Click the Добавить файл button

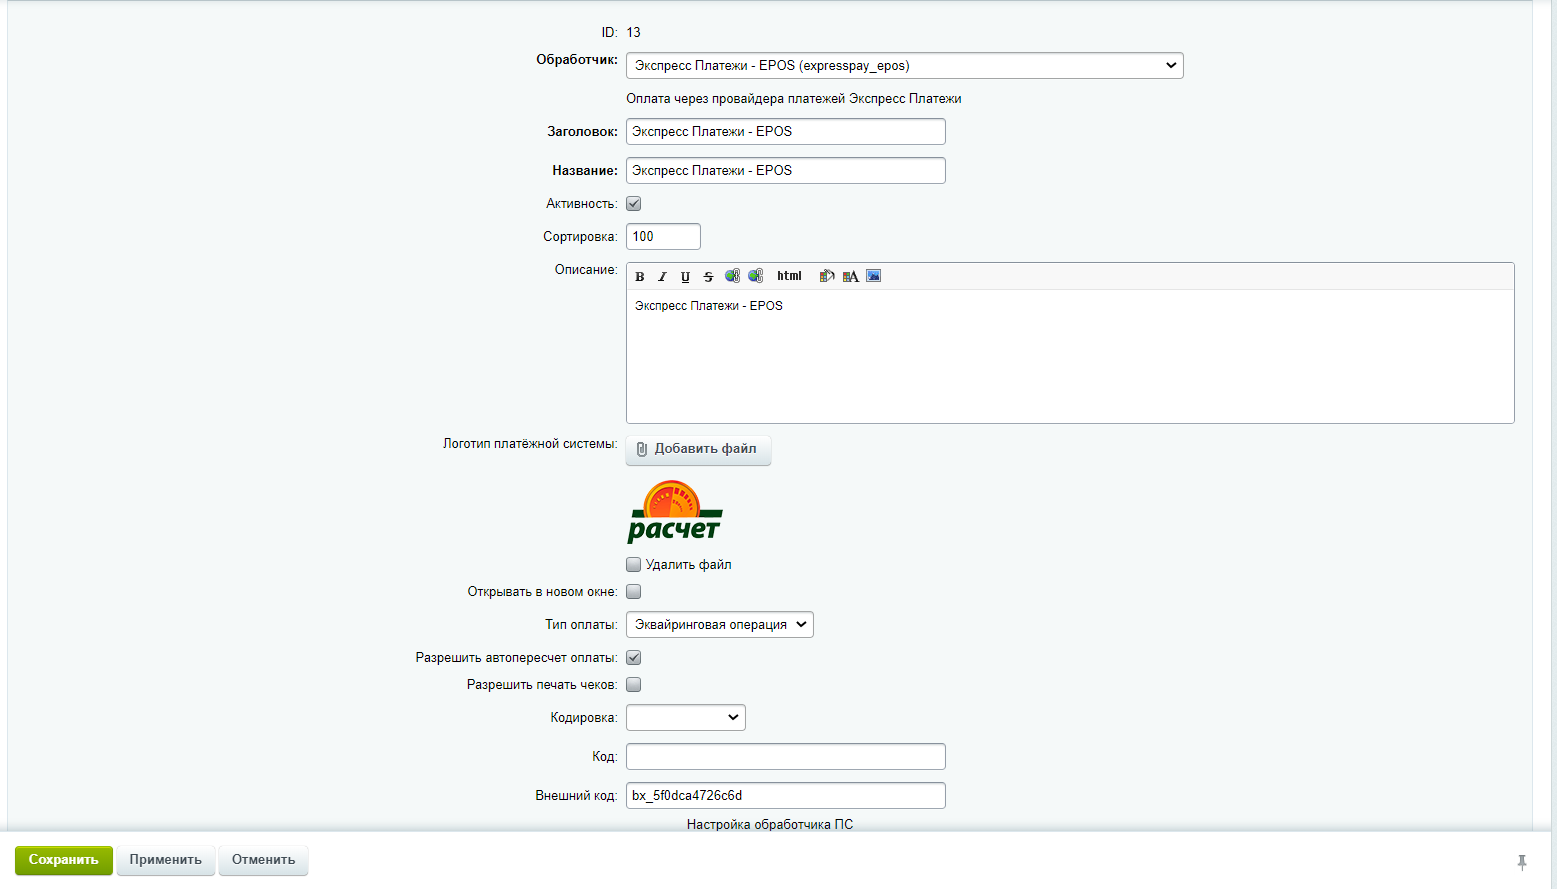[698, 449]
